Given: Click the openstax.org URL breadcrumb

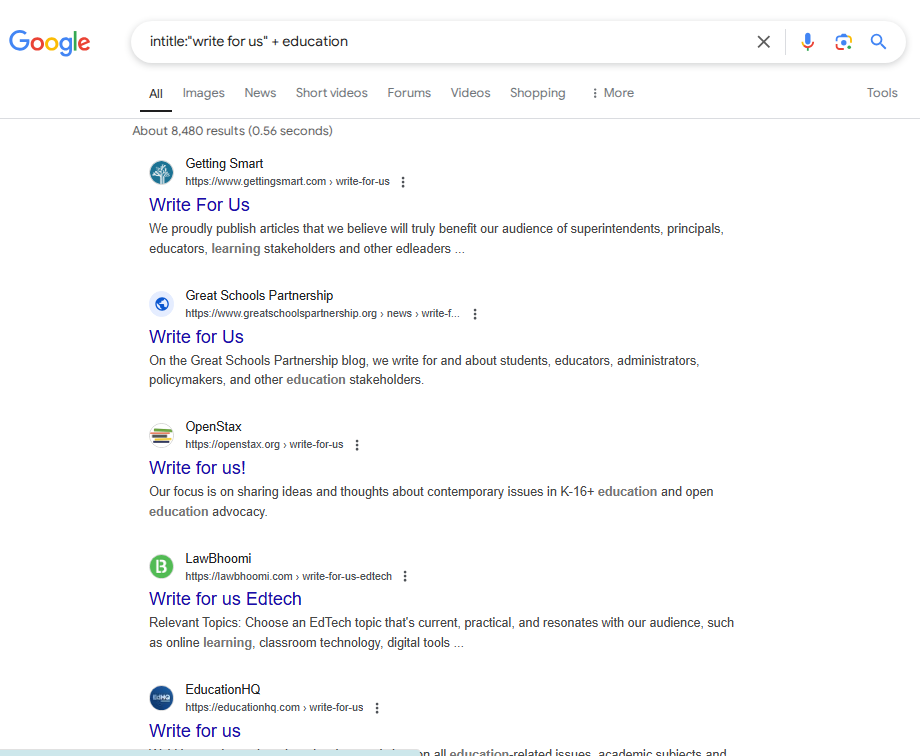Looking at the screenshot, I should (x=264, y=445).
